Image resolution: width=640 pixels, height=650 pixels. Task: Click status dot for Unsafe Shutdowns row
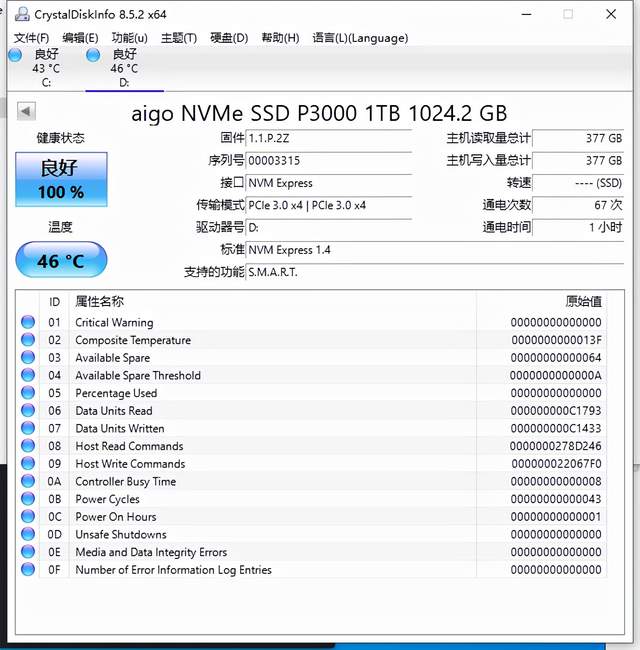[28, 534]
